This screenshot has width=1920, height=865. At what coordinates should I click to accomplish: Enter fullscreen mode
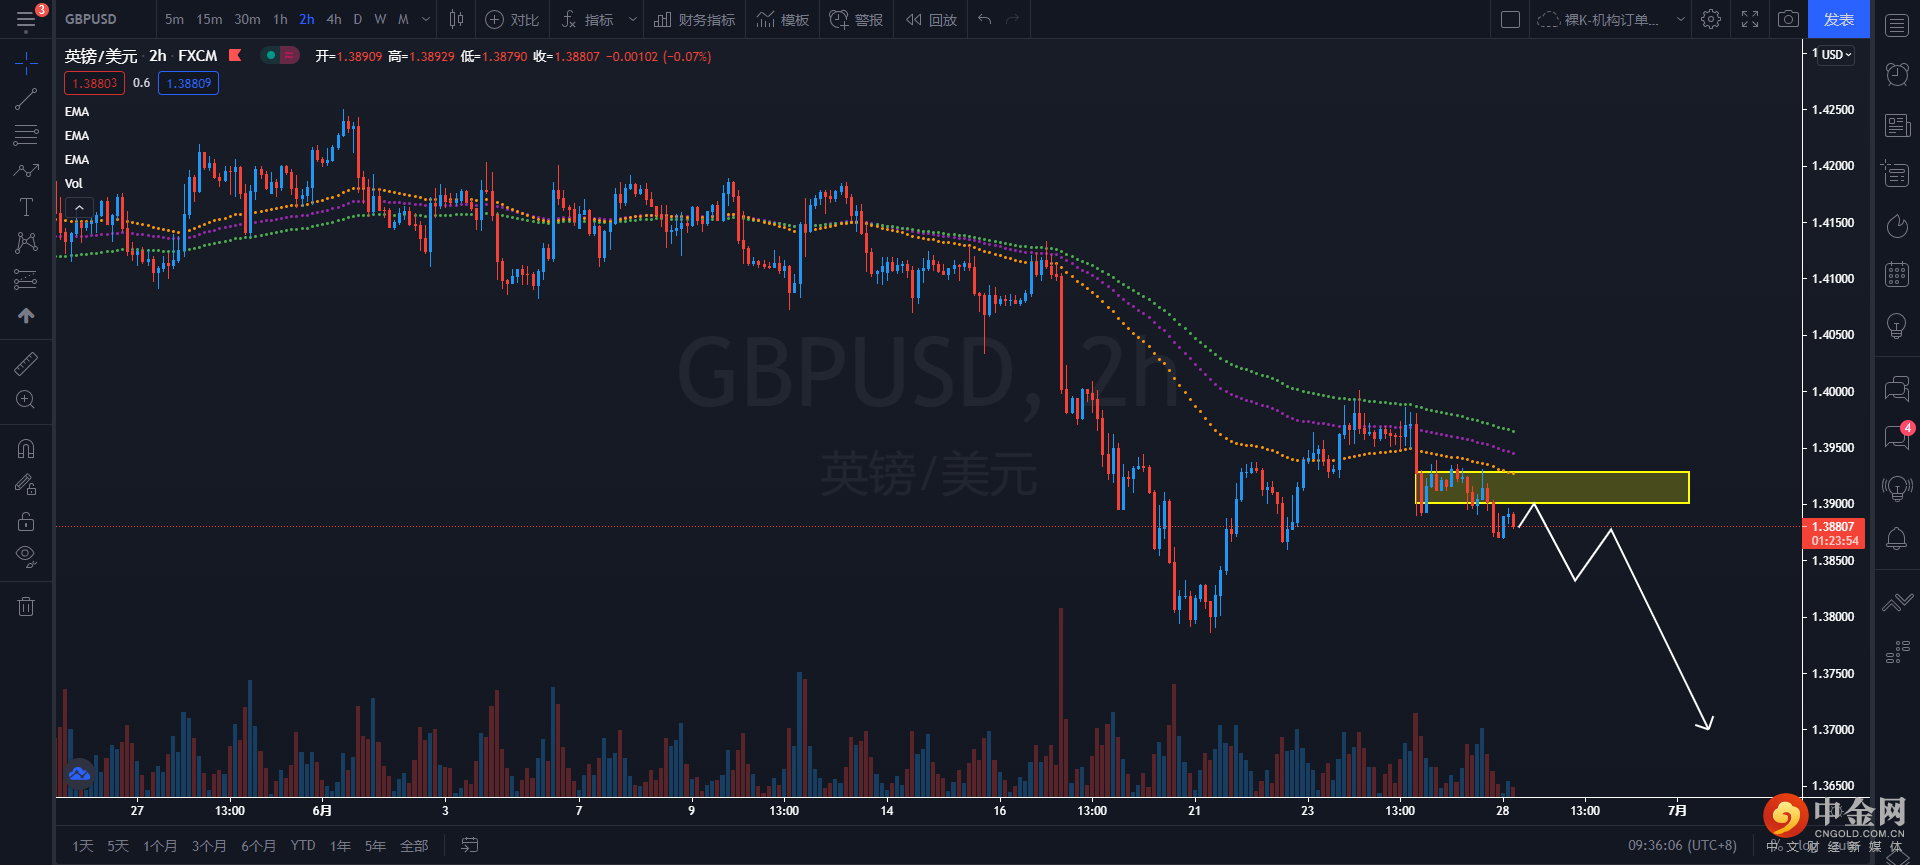click(x=1750, y=19)
